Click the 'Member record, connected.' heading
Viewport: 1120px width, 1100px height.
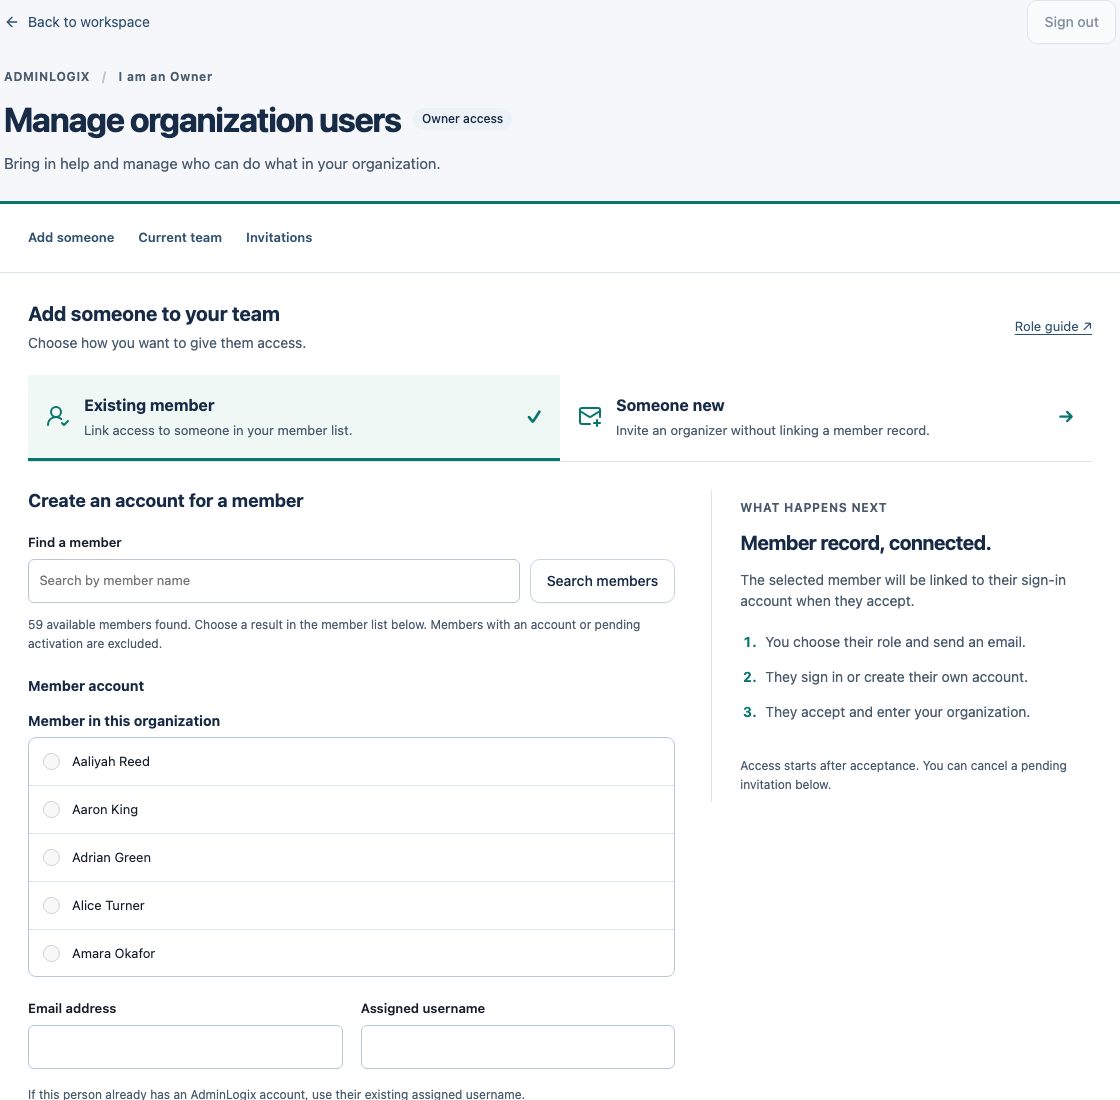point(865,543)
